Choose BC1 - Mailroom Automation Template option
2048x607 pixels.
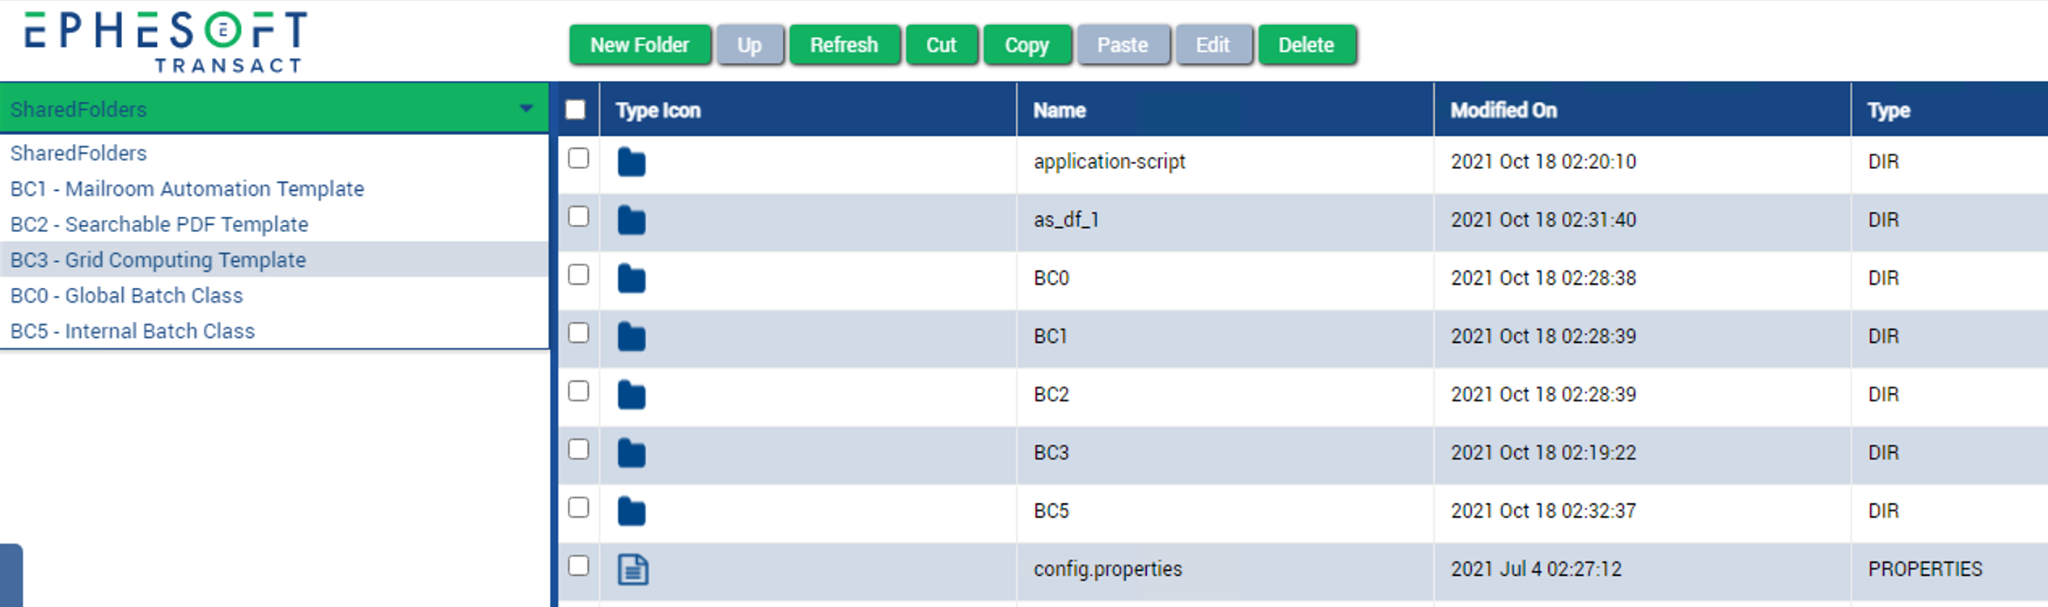click(x=187, y=189)
